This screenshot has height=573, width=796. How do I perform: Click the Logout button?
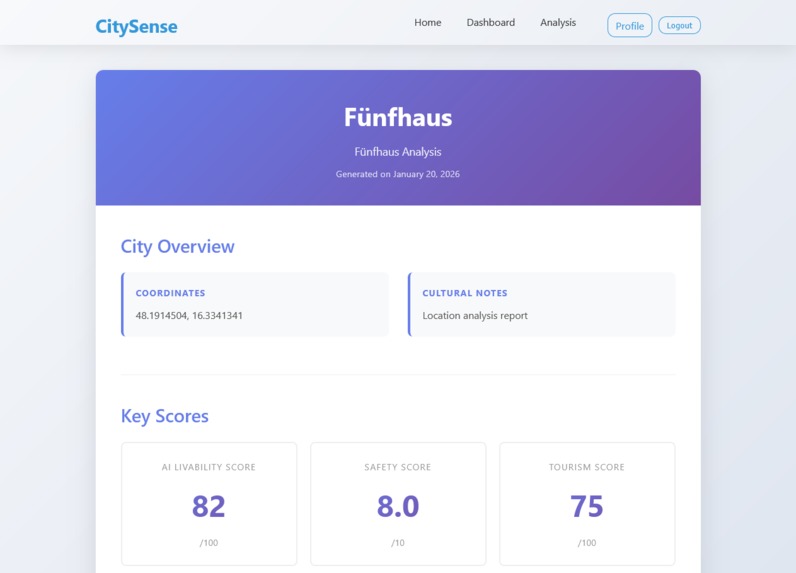679,25
